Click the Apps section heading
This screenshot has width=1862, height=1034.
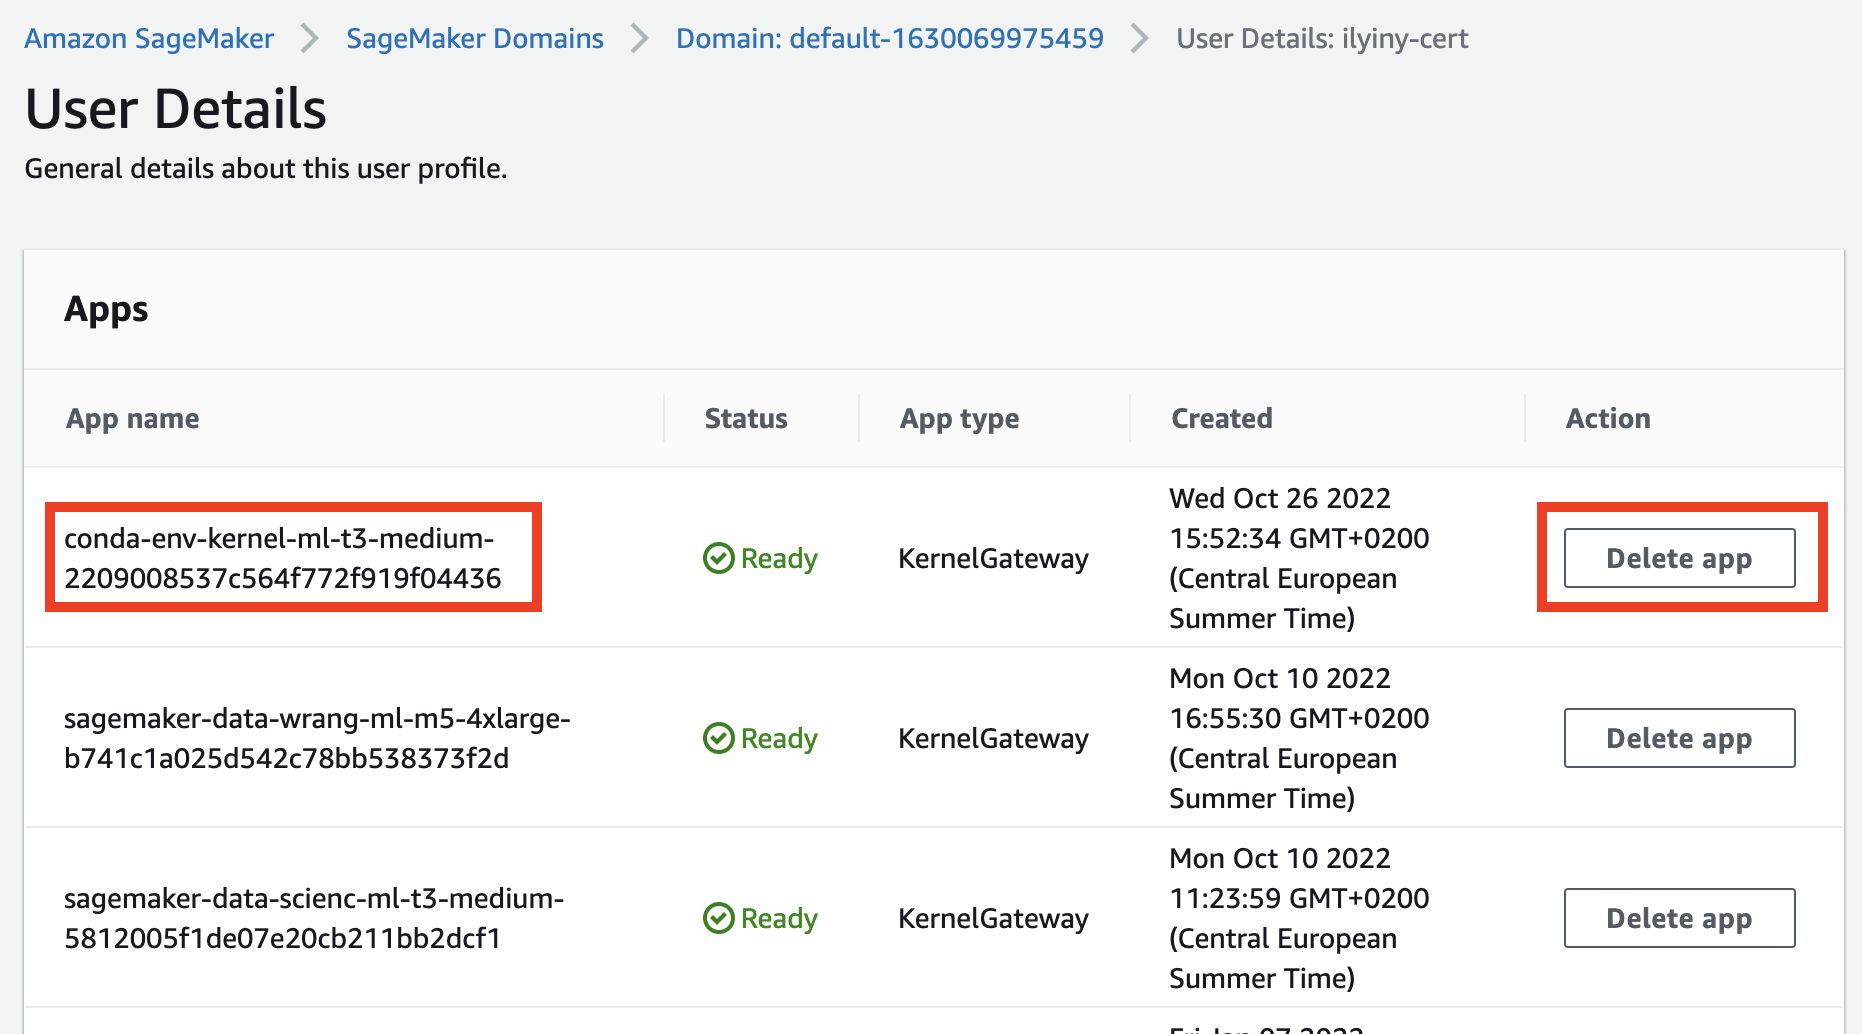pyautogui.click(x=106, y=310)
